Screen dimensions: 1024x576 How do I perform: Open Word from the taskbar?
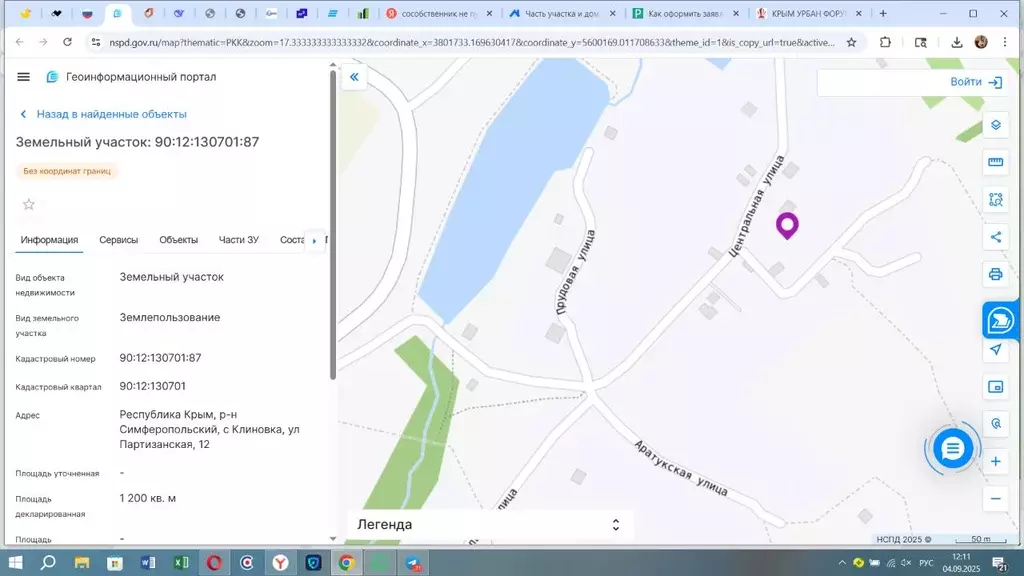(148, 562)
